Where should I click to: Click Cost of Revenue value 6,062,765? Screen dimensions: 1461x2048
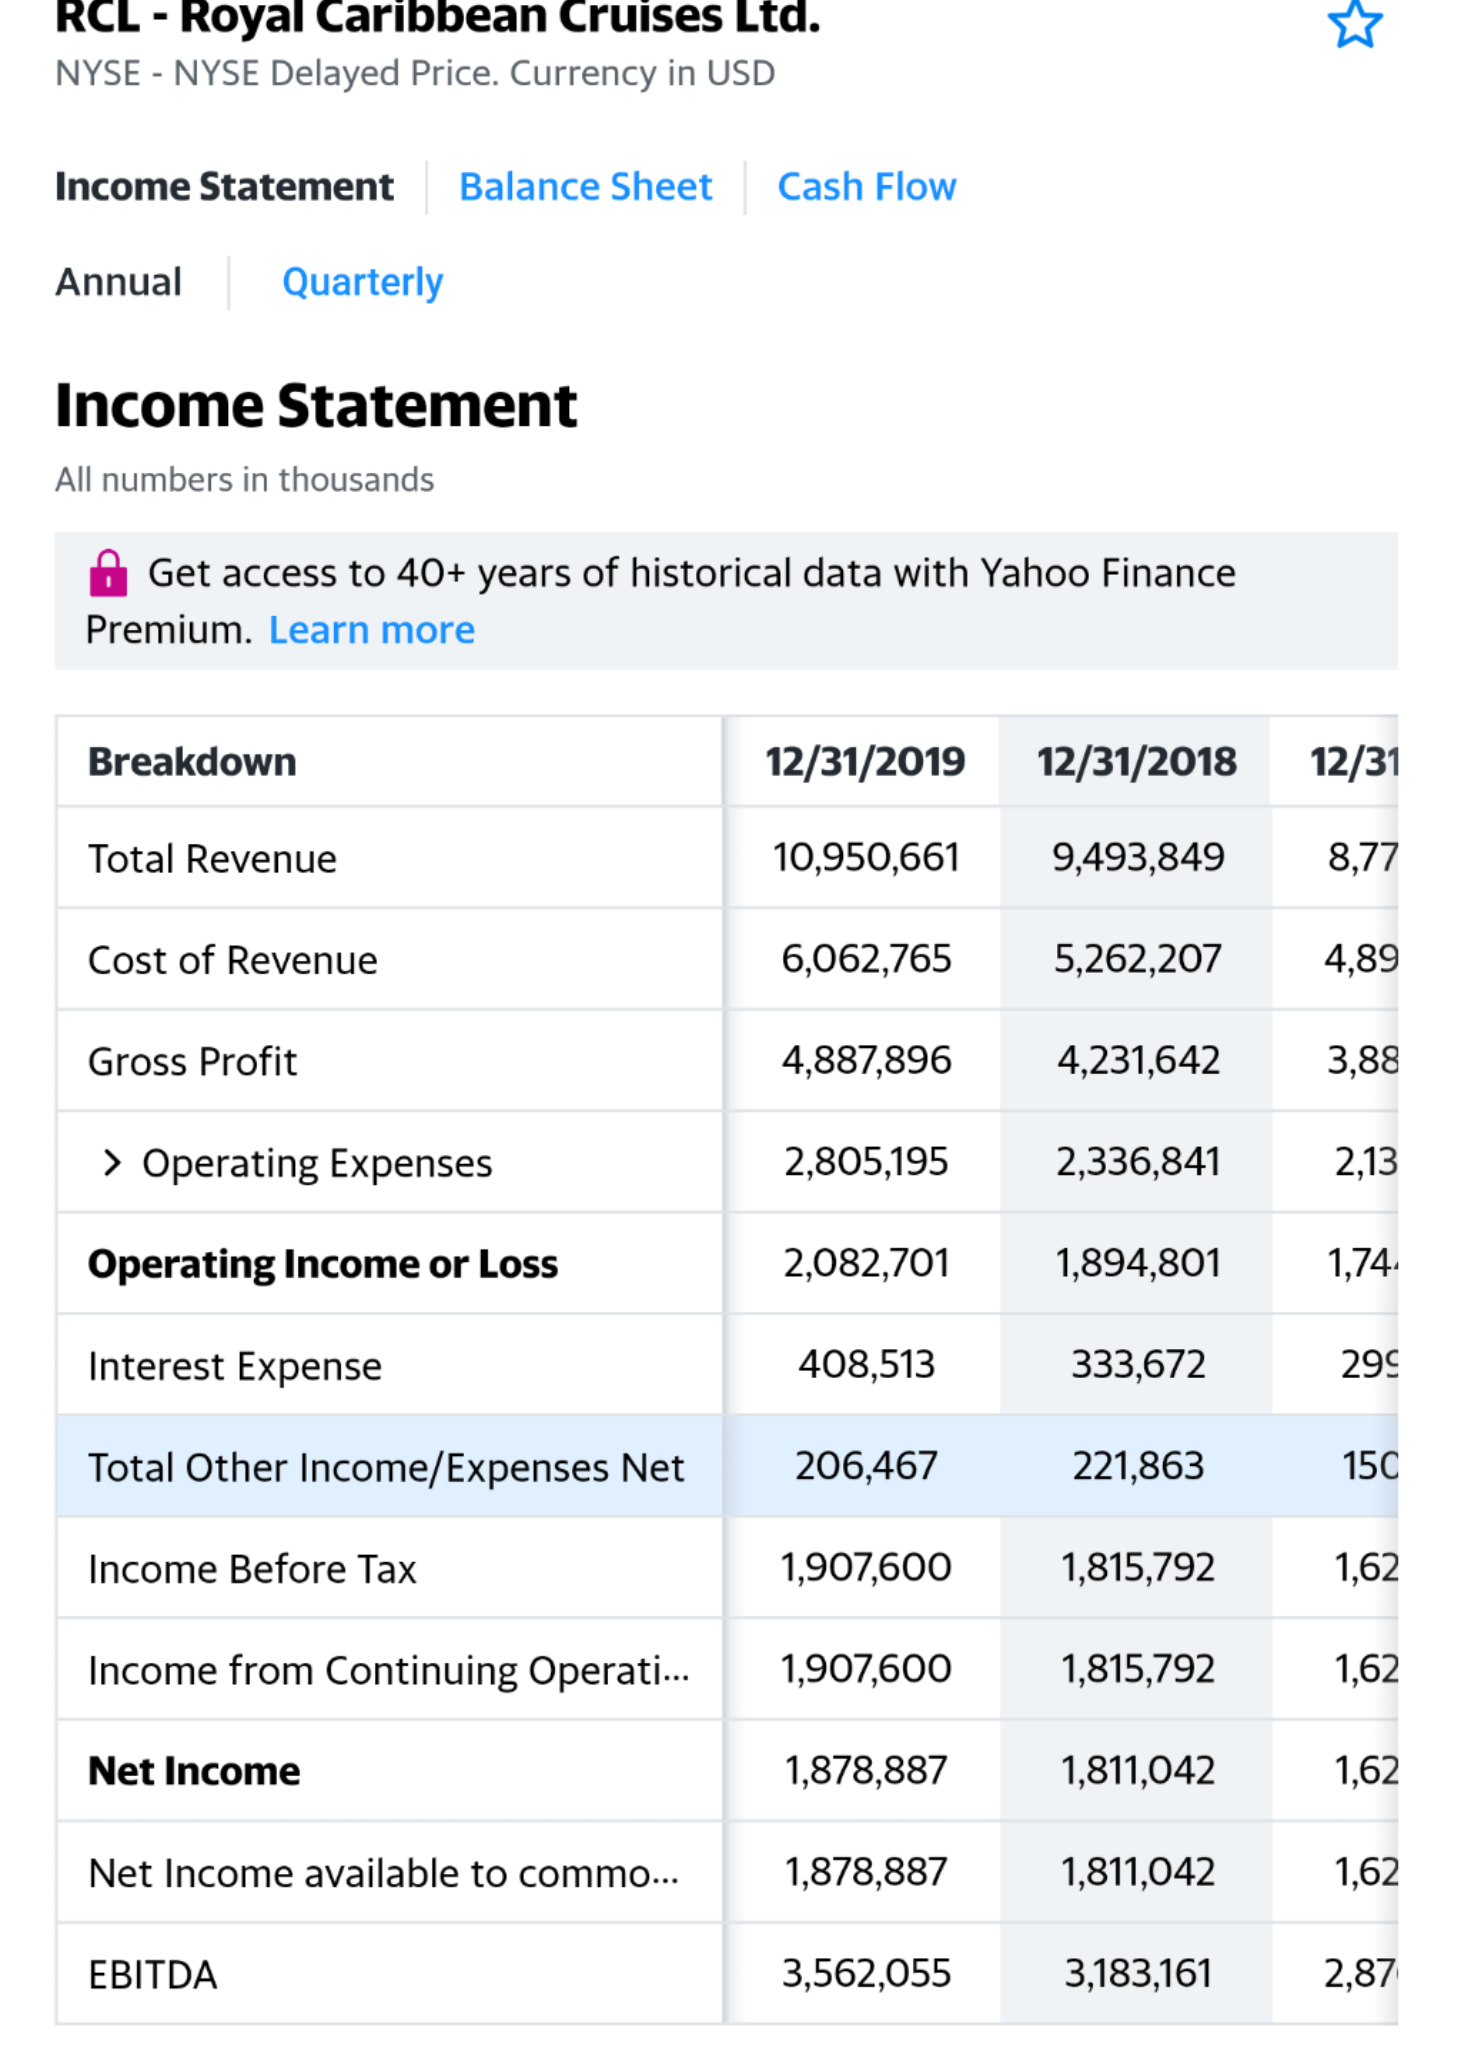pyautogui.click(x=866, y=959)
